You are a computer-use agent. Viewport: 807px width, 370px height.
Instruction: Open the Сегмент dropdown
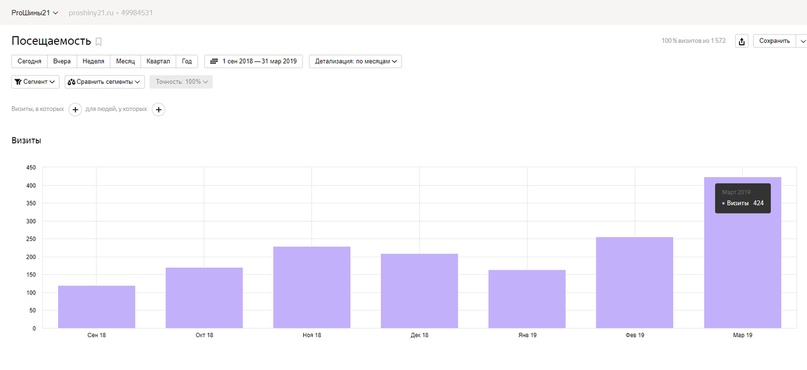[x=36, y=82]
